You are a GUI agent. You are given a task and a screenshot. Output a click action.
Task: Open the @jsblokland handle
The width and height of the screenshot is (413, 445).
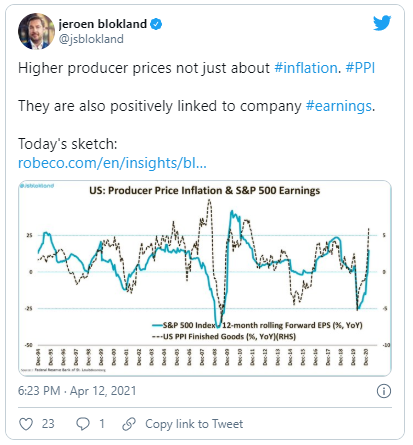[91, 39]
